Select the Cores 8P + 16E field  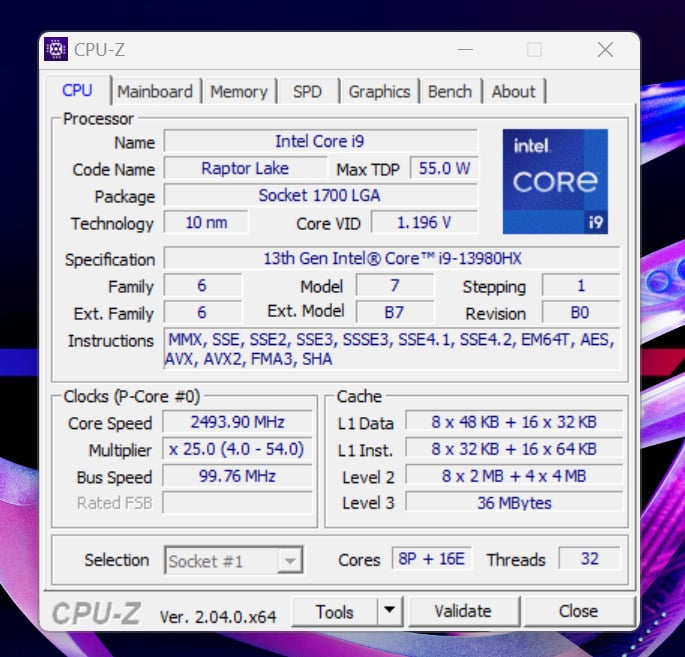pos(430,559)
